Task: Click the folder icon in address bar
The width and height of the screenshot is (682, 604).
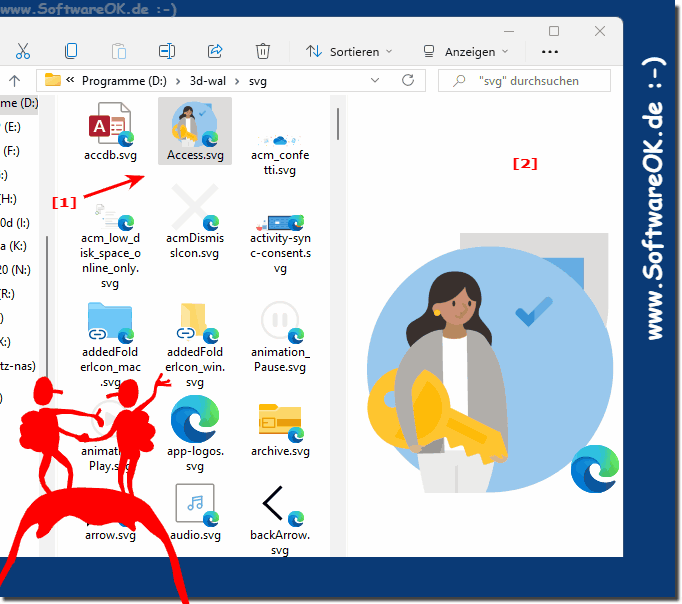Action: (53, 80)
